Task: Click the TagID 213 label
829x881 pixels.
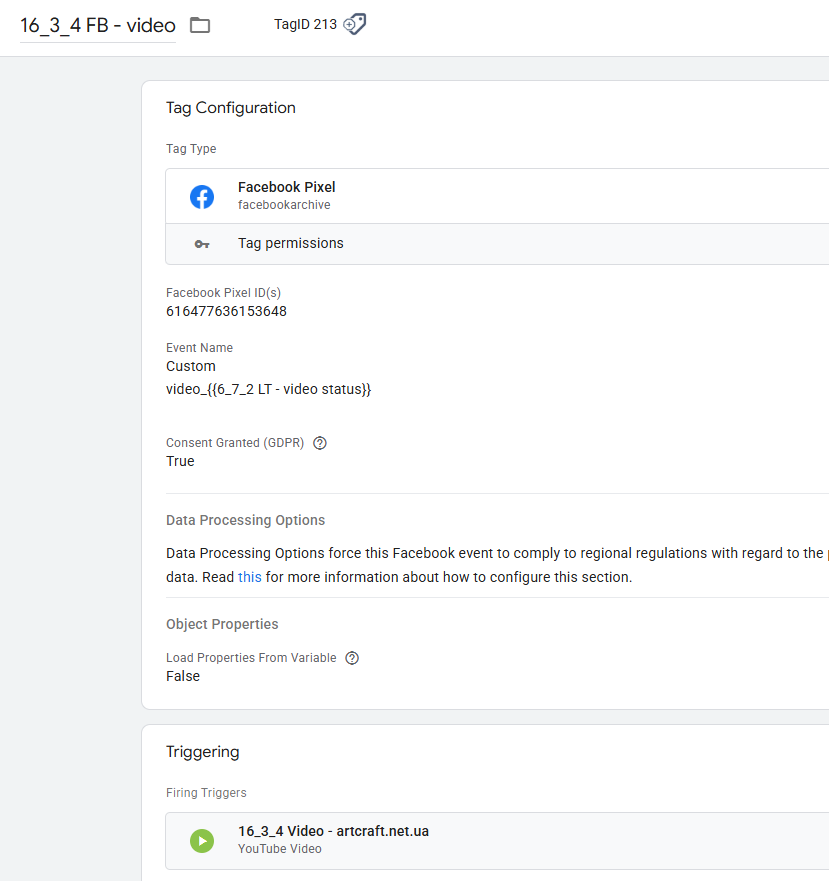Action: [305, 24]
